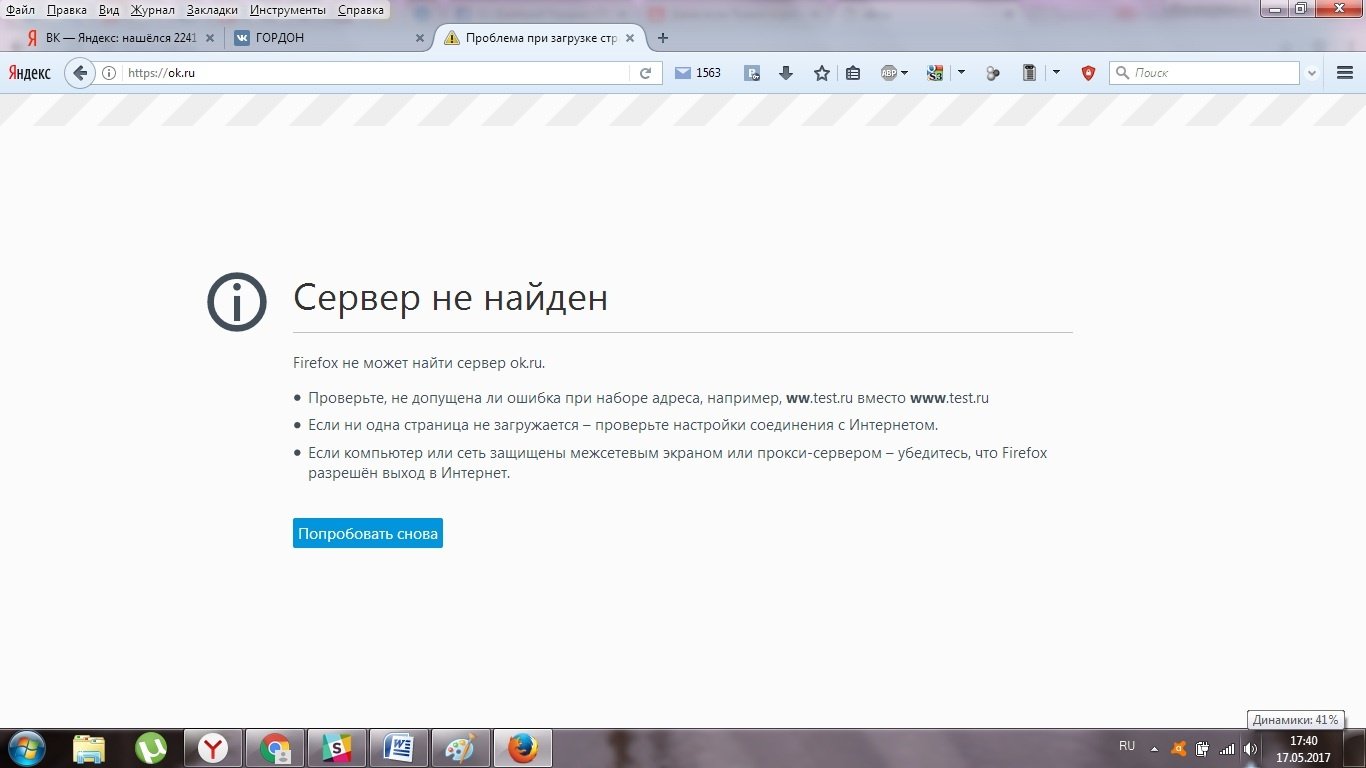Open the mail icon showing 1563
1366x768 pixels.
pos(697,73)
